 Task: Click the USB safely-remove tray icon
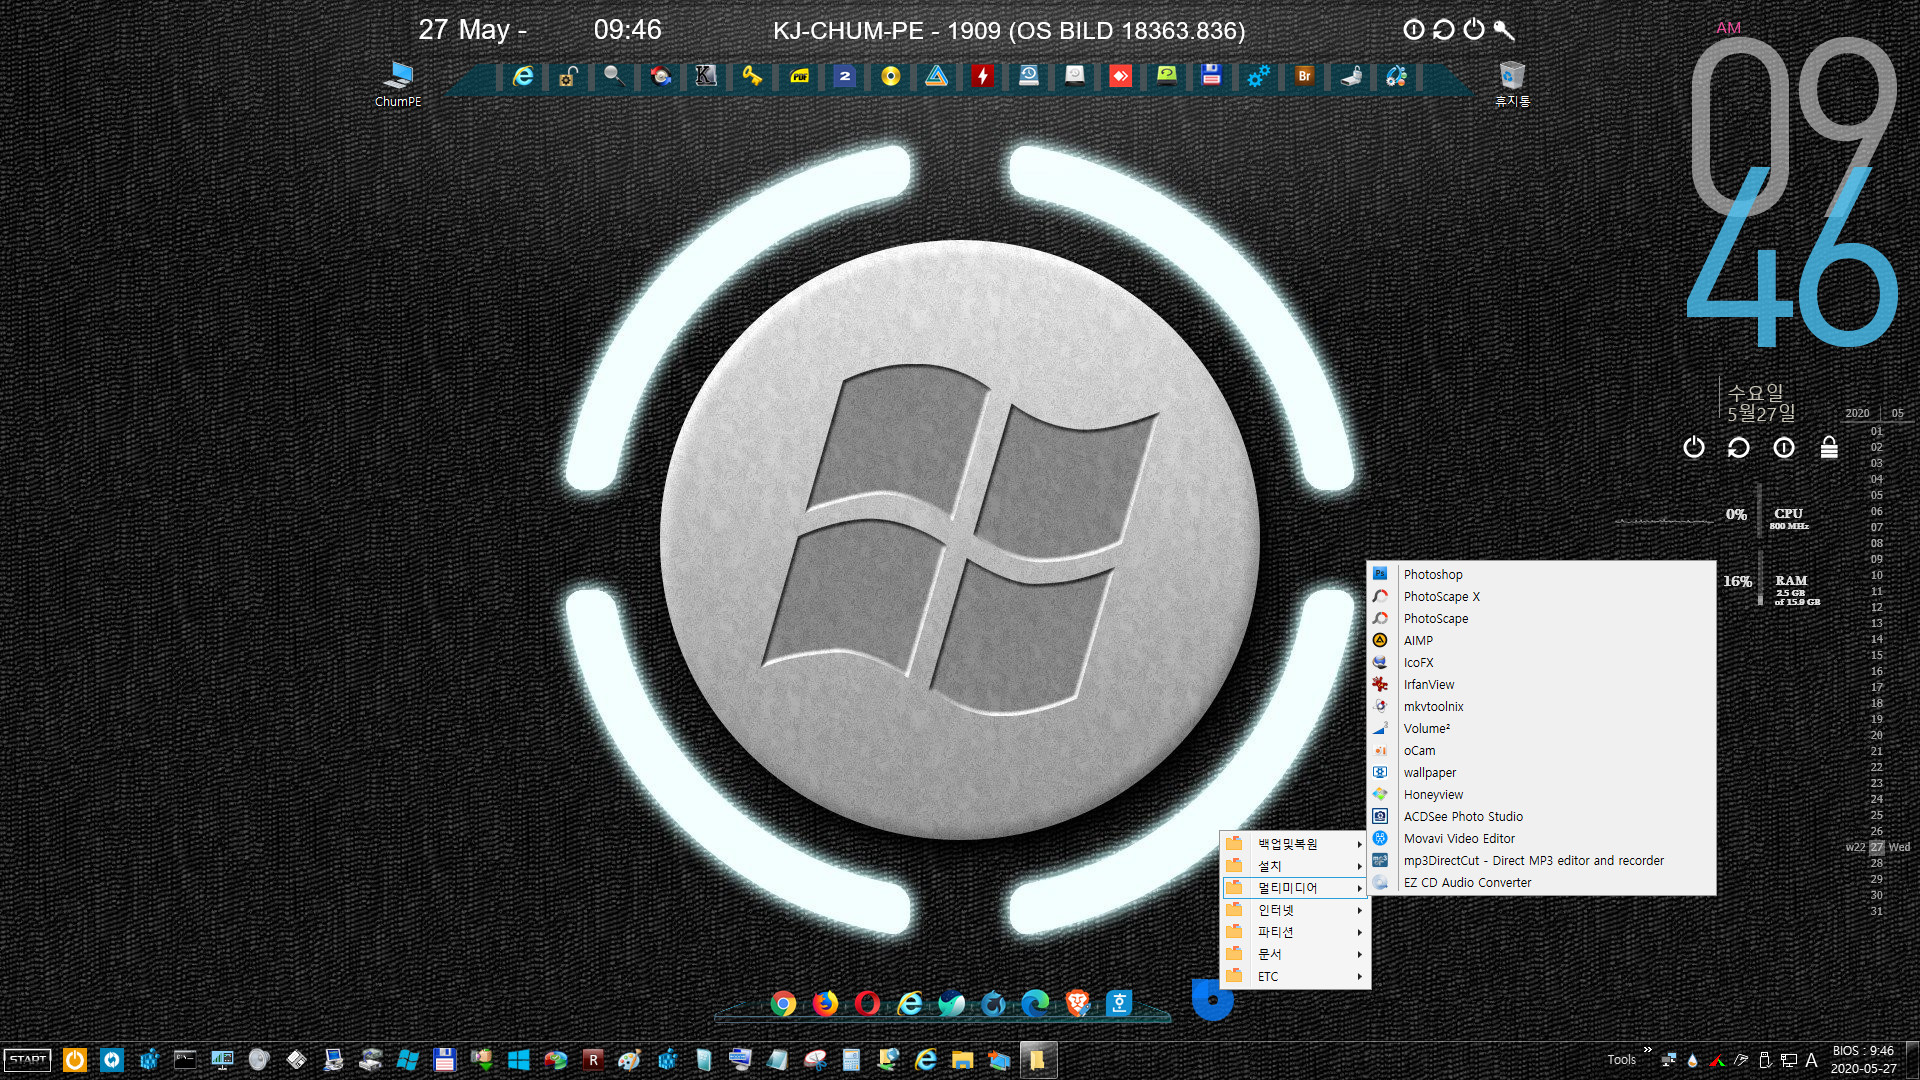[x=1765, y=1060]
